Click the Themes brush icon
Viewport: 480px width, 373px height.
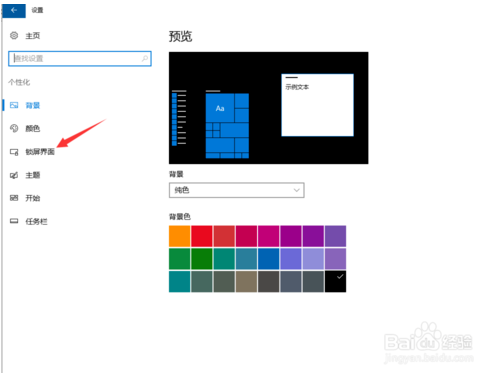point(14,175)
